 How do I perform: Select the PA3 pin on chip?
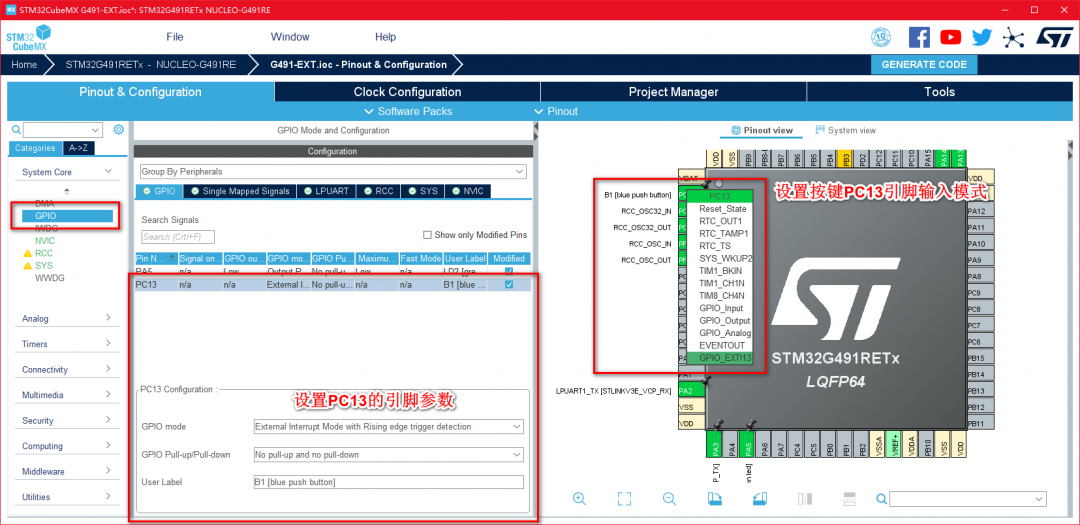pos(716,445)
